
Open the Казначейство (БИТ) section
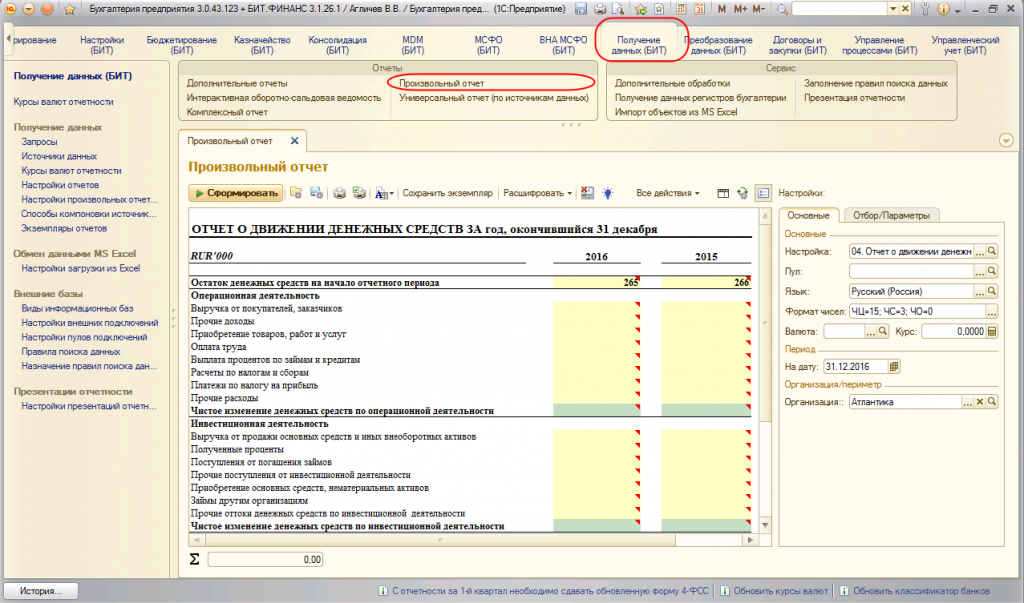click(x=262, y=44)
